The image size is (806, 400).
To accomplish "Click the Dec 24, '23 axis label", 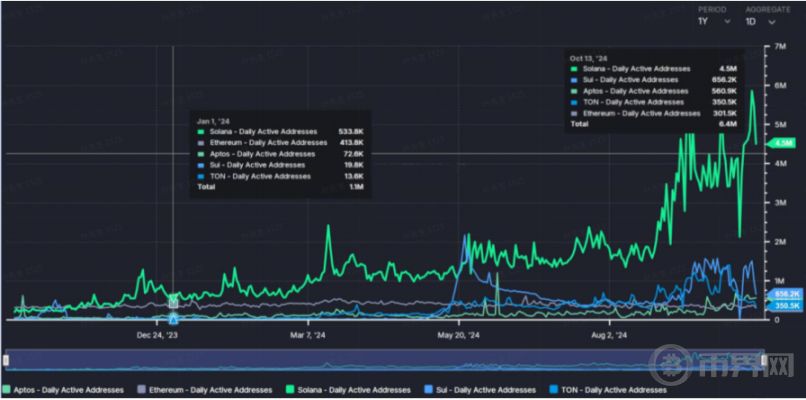I will coord(157,335).
